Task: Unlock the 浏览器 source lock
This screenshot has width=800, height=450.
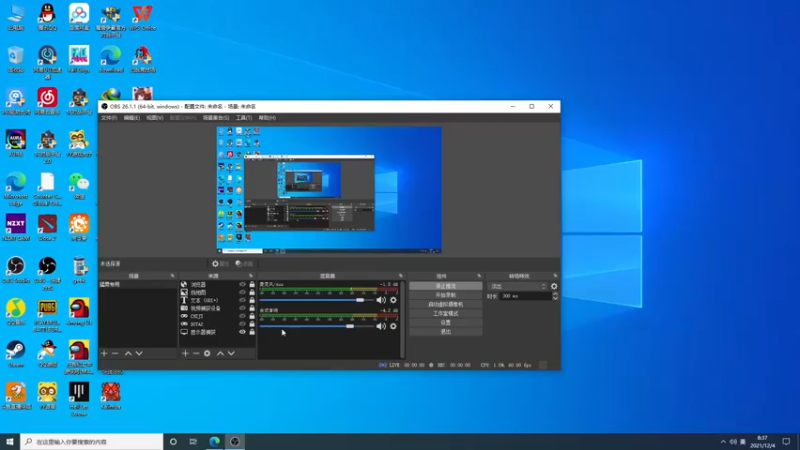Action: [x=252, y=285]
